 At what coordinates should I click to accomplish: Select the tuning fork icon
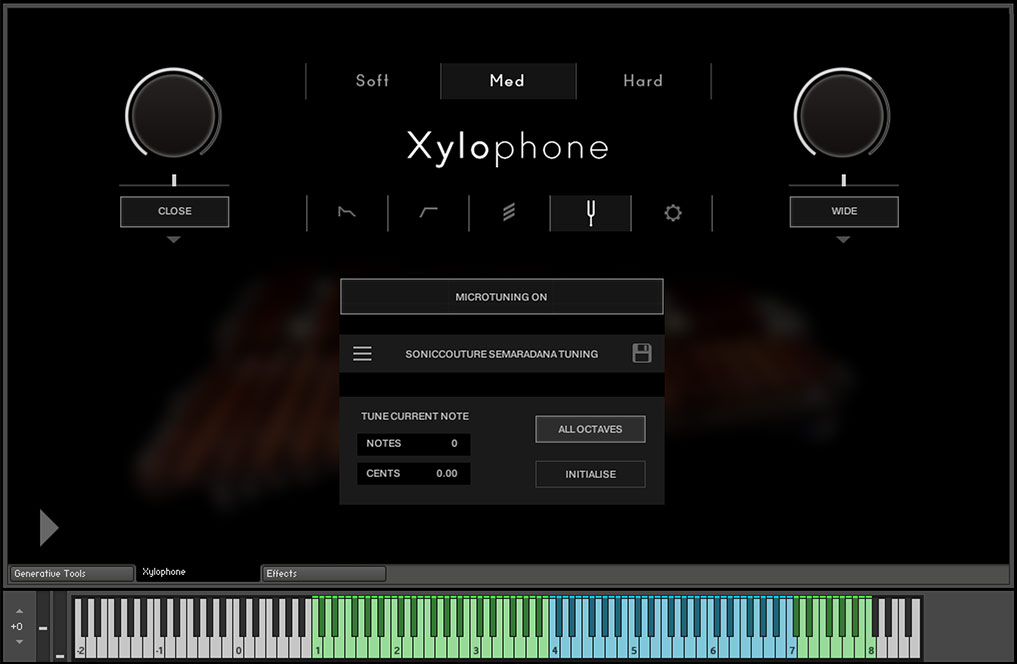pos(590,212)
